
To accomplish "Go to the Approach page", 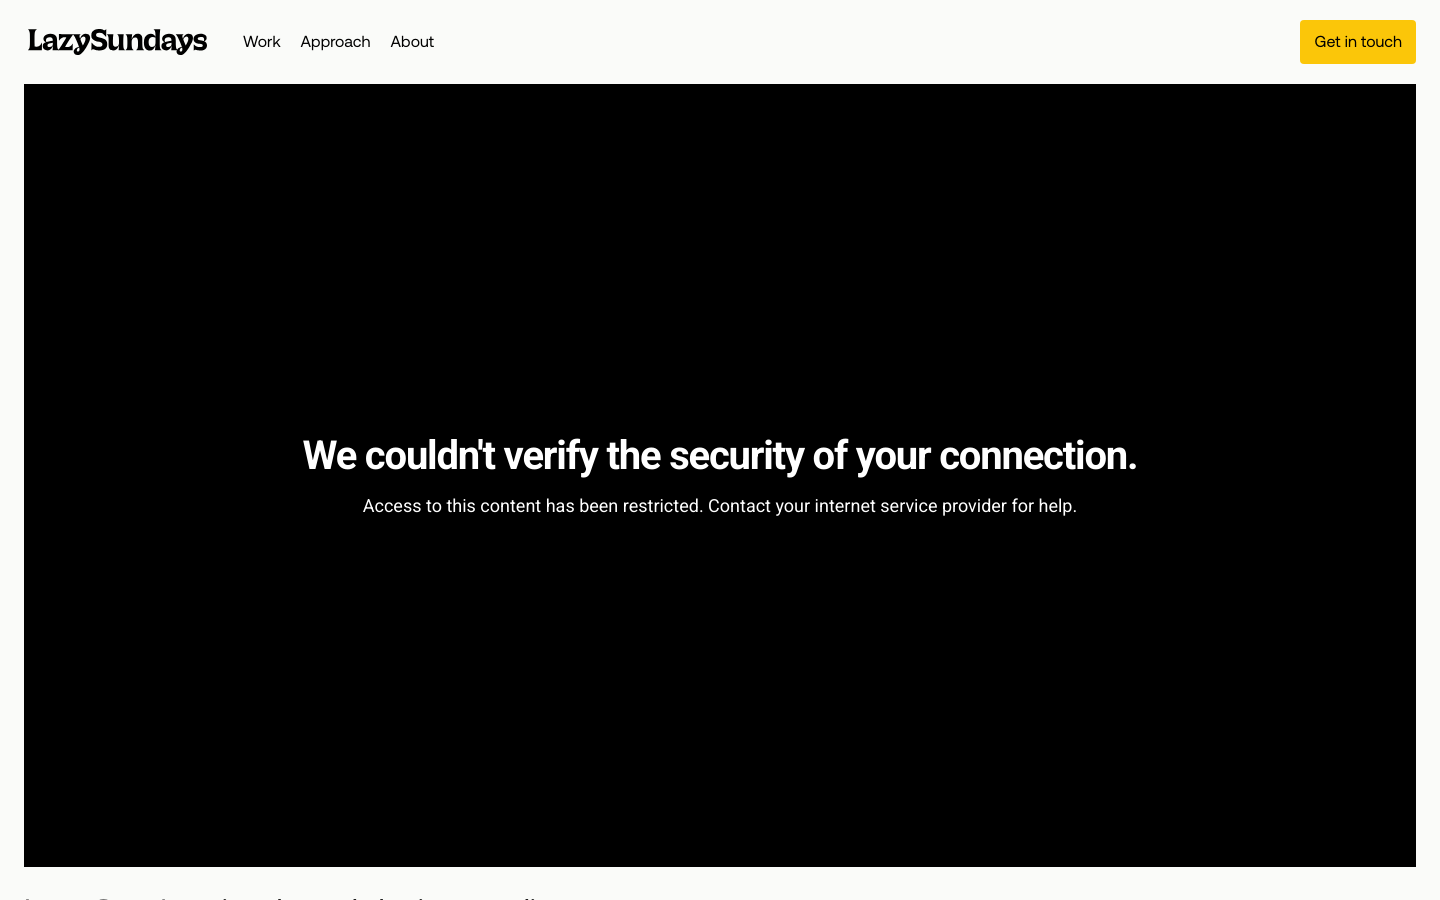I will (x=335, y=42).
